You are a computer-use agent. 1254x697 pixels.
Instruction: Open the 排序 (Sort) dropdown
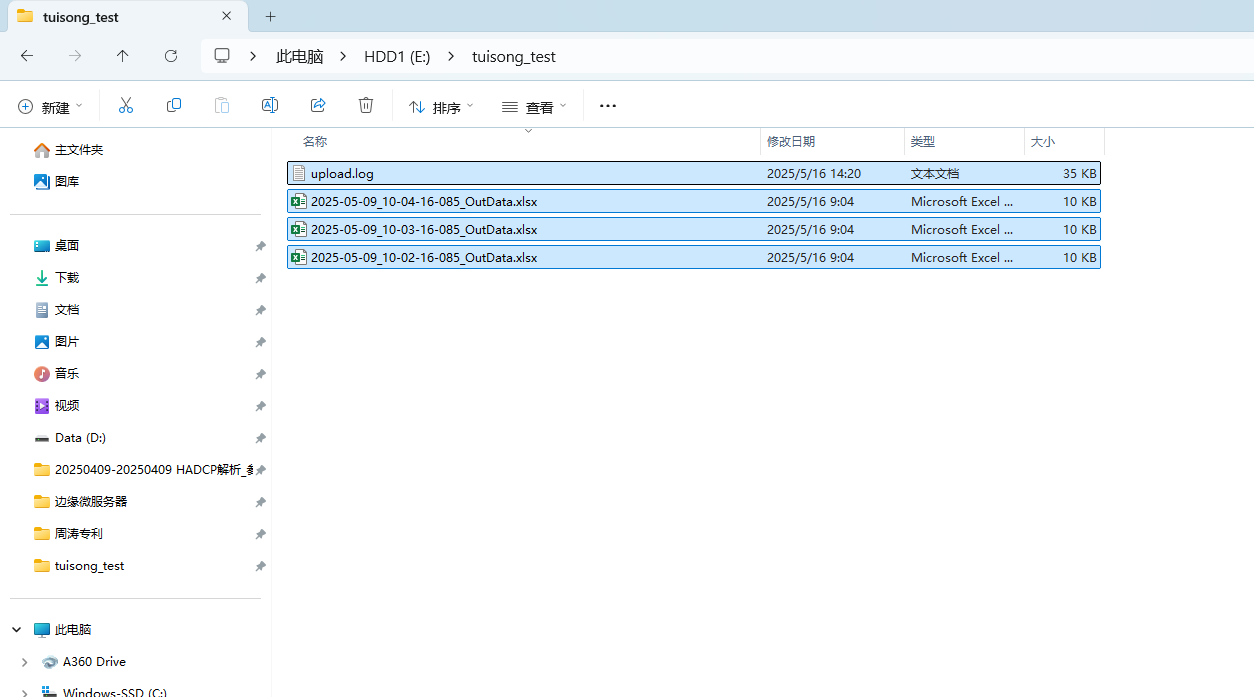point(440,105)
